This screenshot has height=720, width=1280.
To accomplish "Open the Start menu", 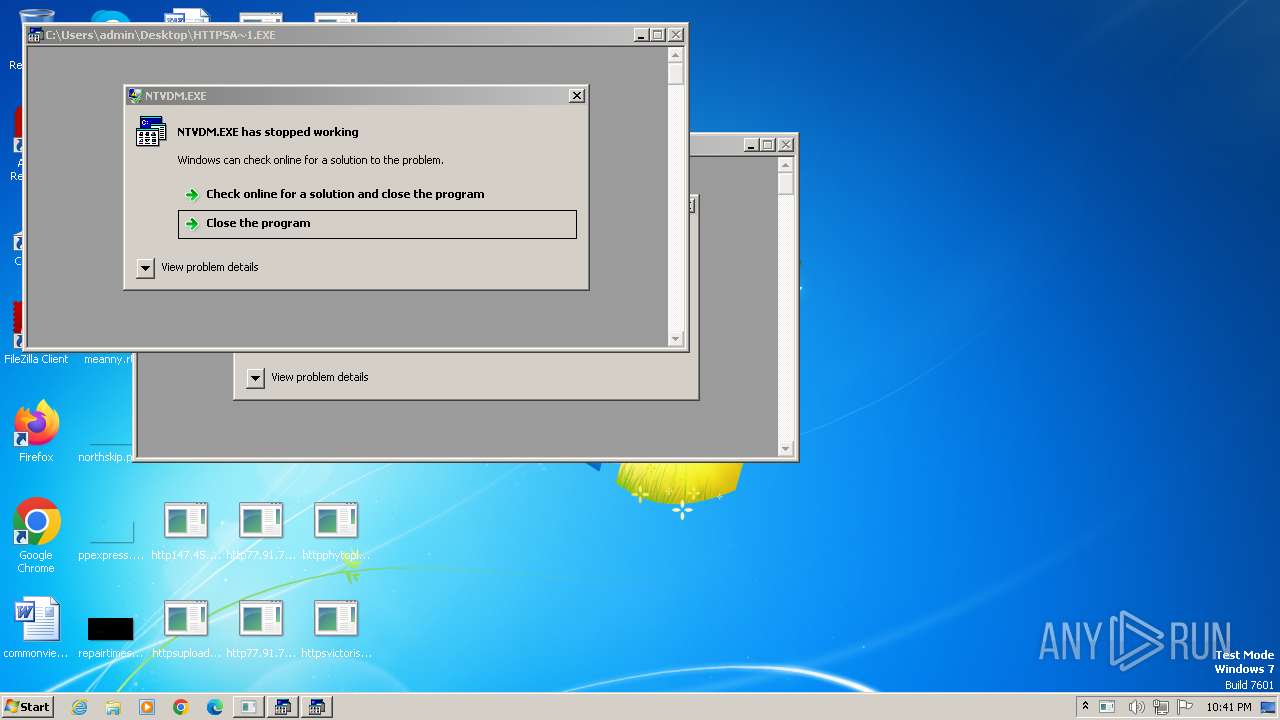I will [27, 707].
